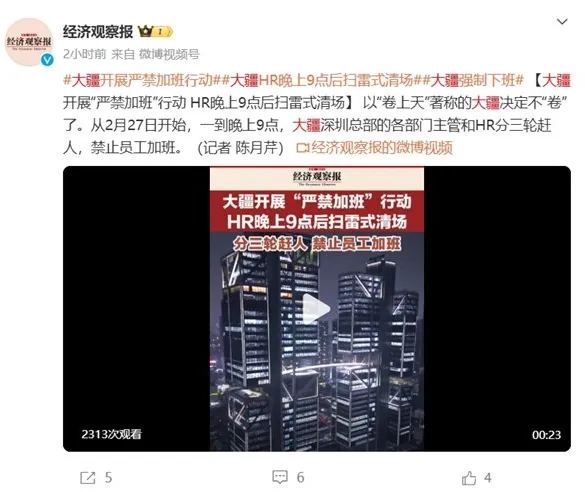This screenshot has height=492, width=585.
Task: Open the 经济观察报 profile avatar
Action: pos(29,42)
